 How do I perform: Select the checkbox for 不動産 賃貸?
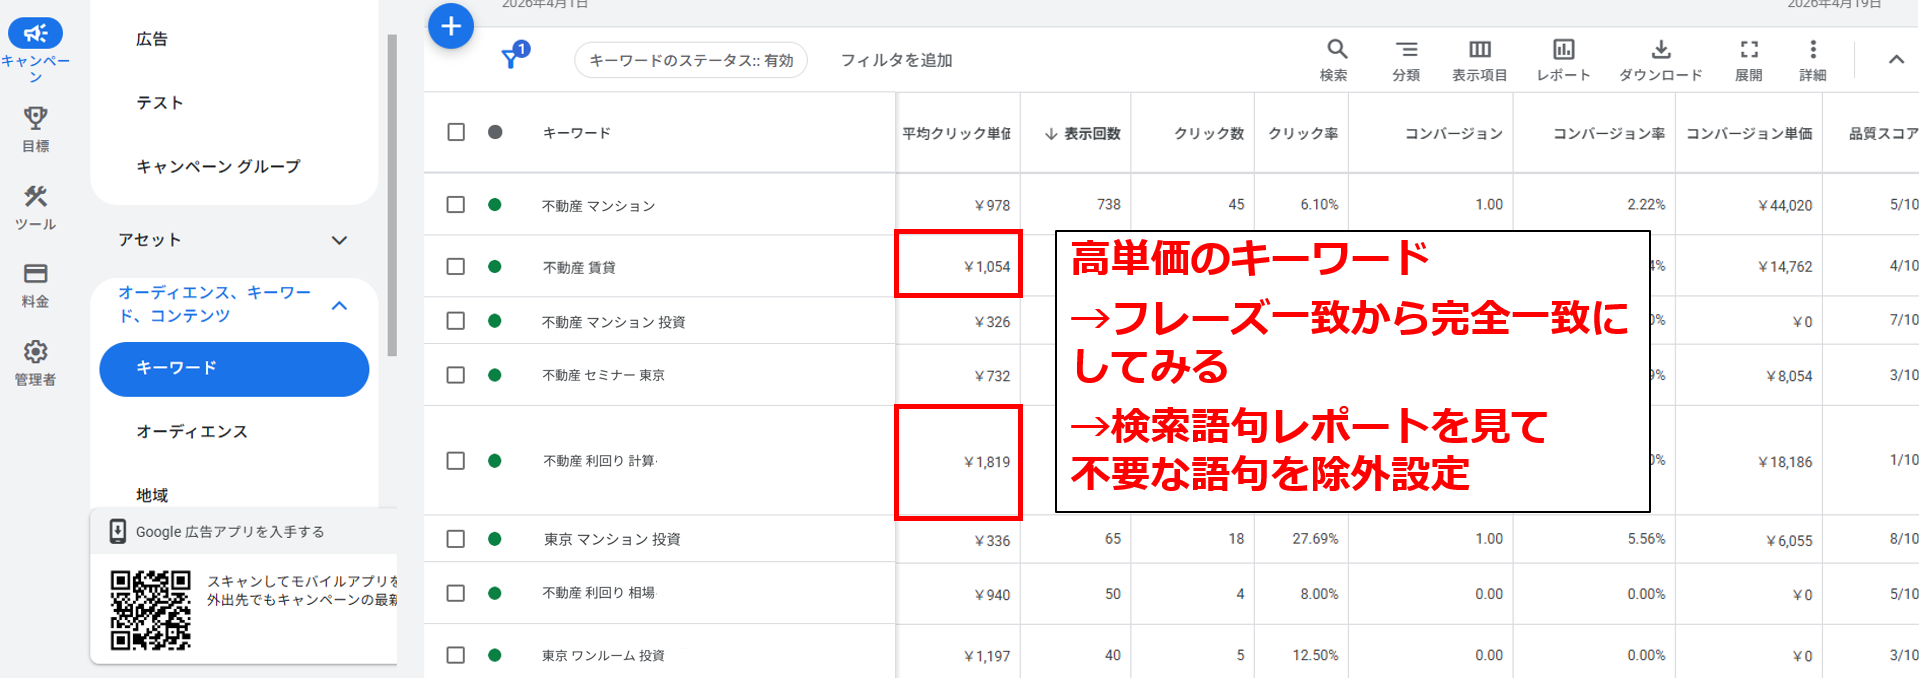click(456, 267)
